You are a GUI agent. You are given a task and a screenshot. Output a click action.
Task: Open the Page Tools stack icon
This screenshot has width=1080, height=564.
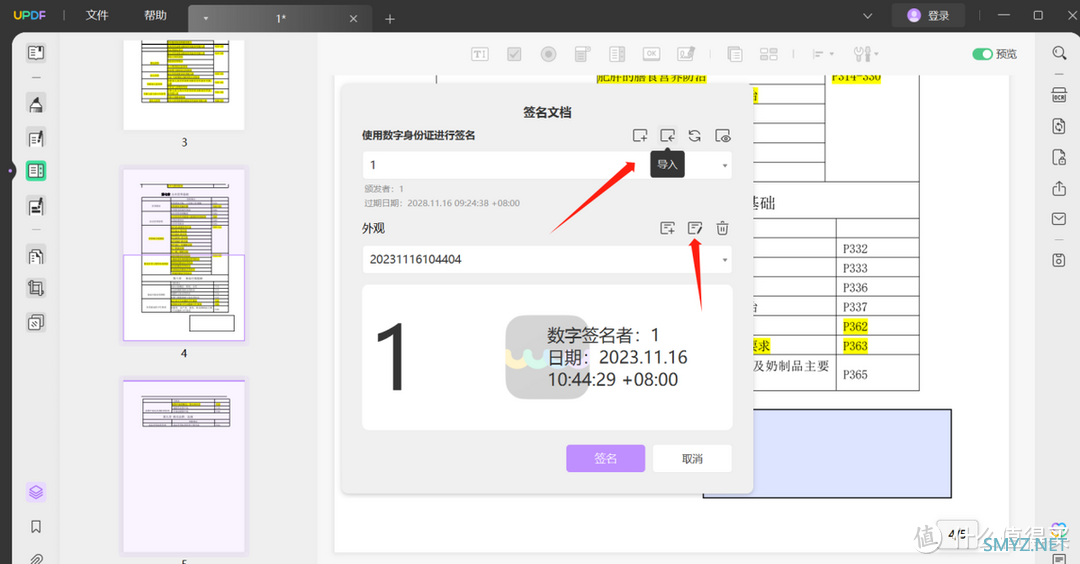click(x=36, y=322)
